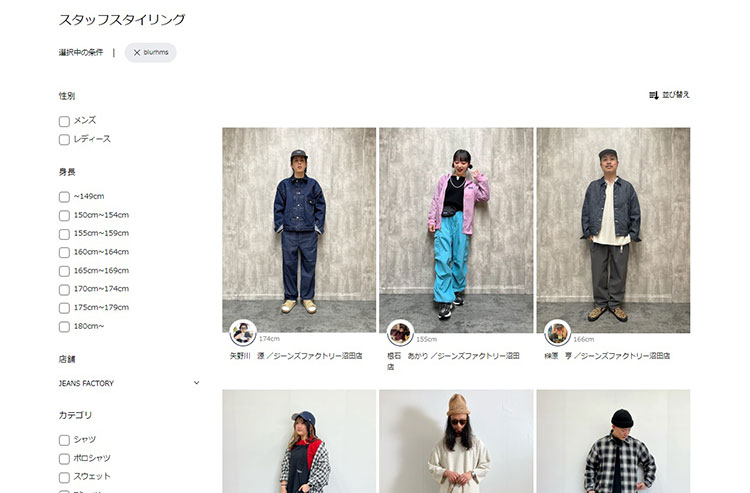Click the JEANS FACTORY chevron arrow
750x493 pixels.
click(196, 383)
